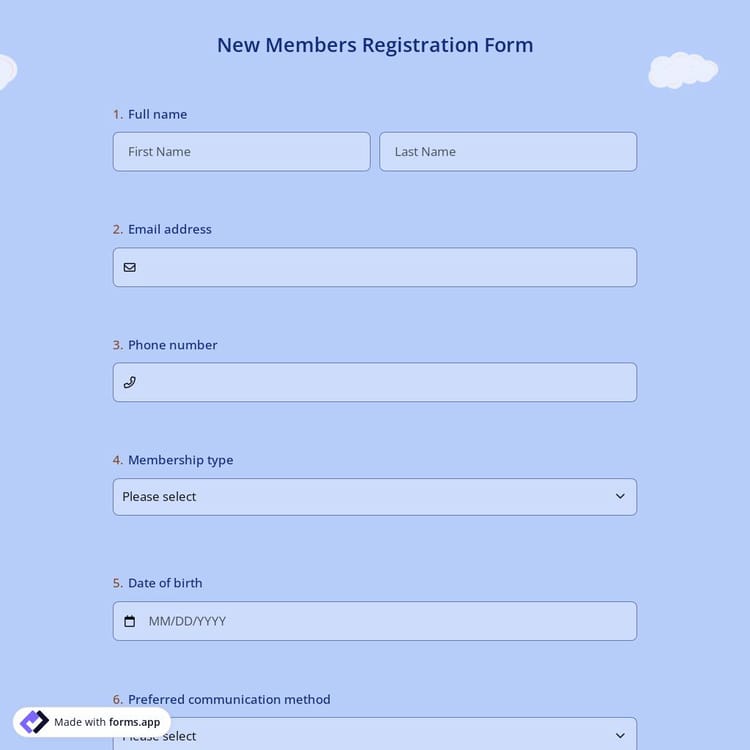Click the phone handset icon
Image resolution: width=750 pixels, height=750 pixels.
[130, 382]
